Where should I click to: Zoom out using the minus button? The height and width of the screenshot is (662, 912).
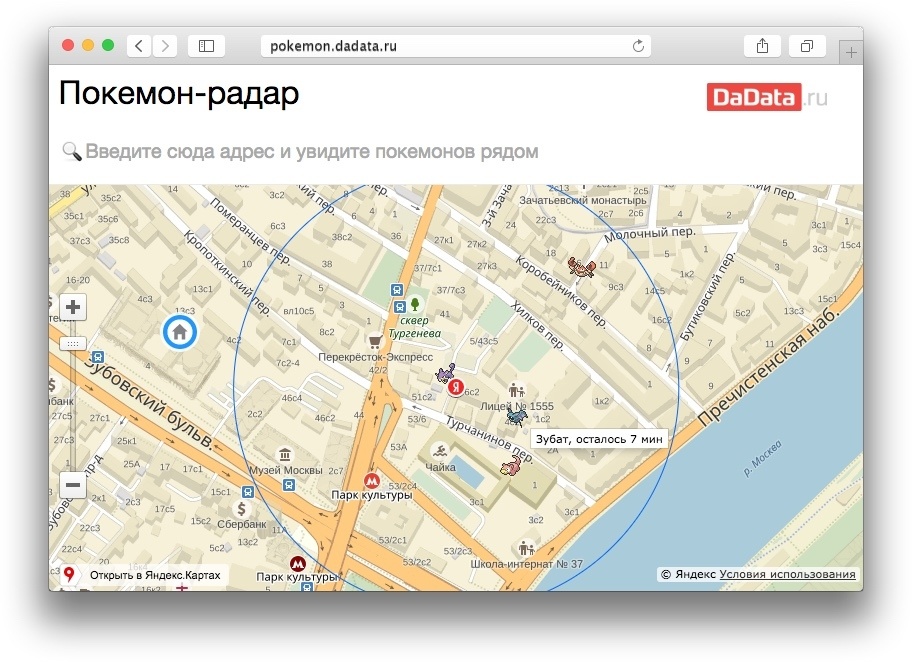[x=72, y=485]
